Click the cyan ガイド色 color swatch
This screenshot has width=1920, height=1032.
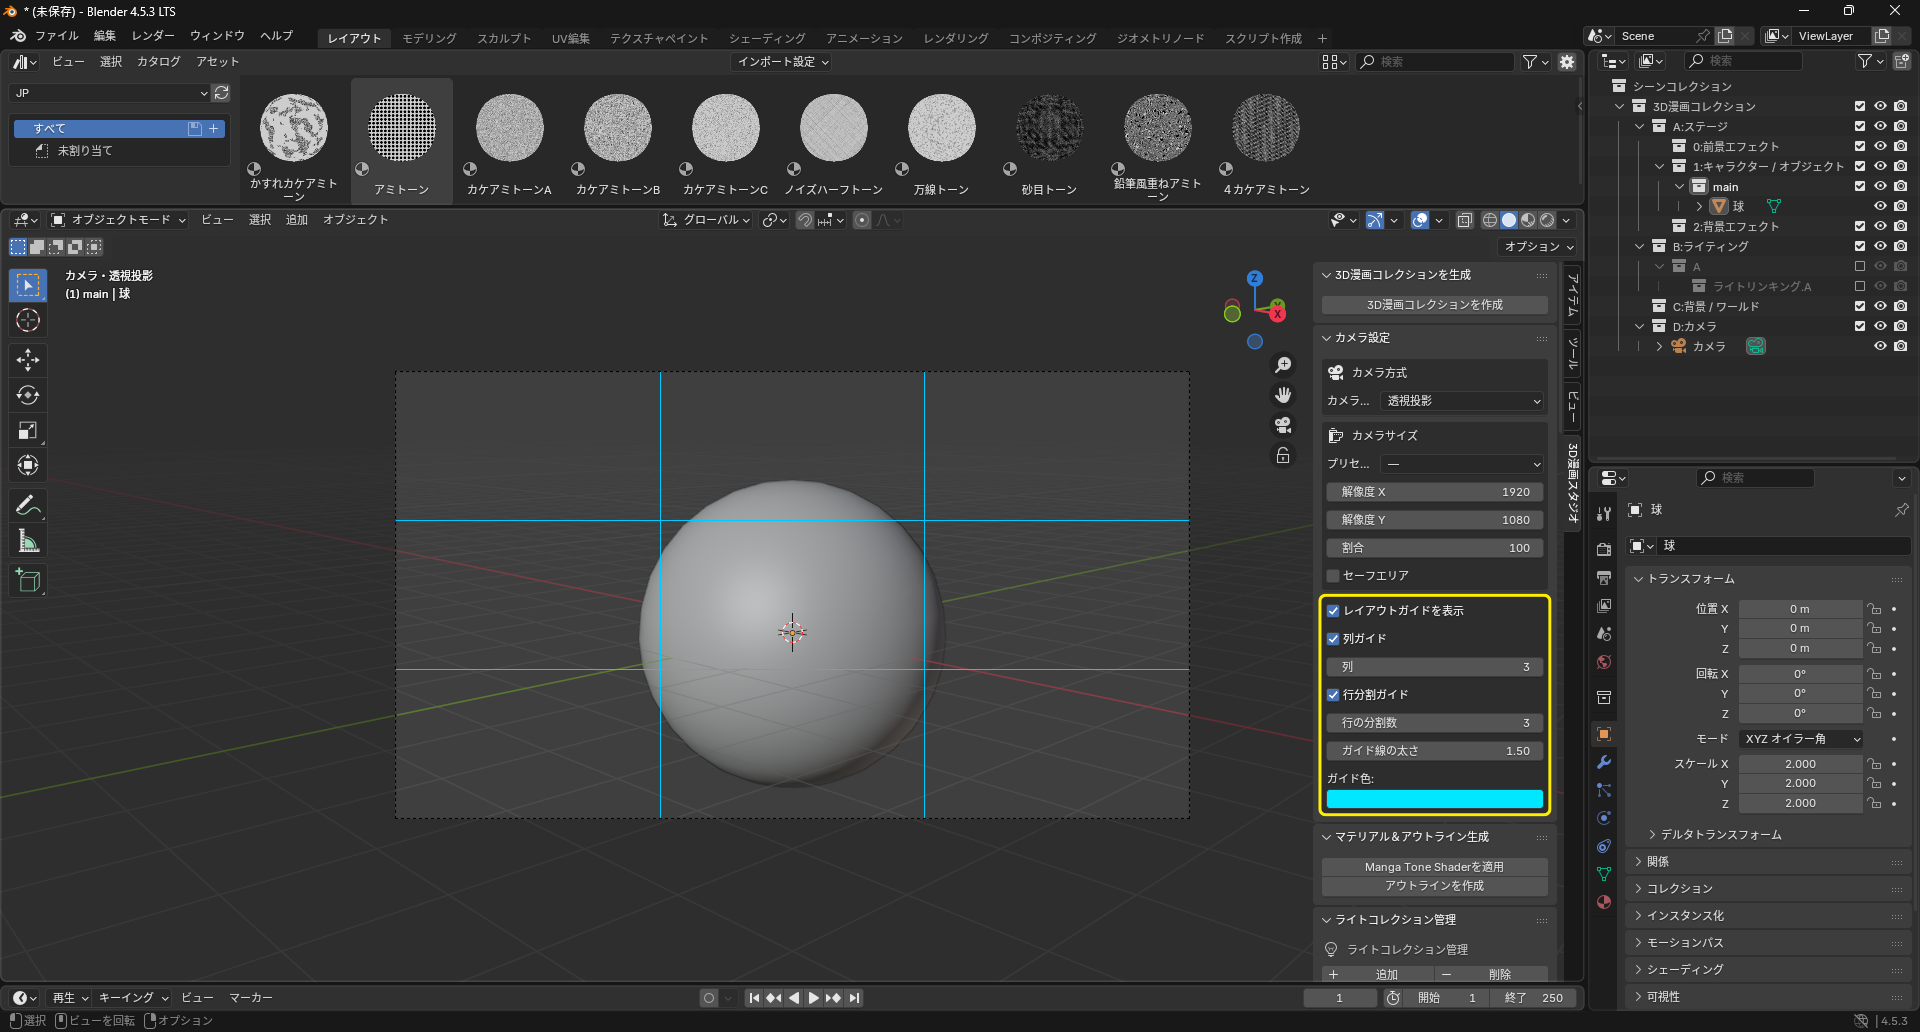pos(1434,799)
